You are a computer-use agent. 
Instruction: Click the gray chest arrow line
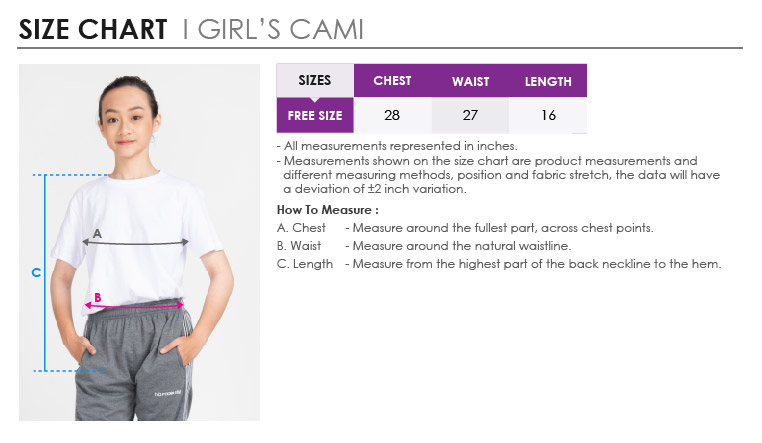[135, 242]
